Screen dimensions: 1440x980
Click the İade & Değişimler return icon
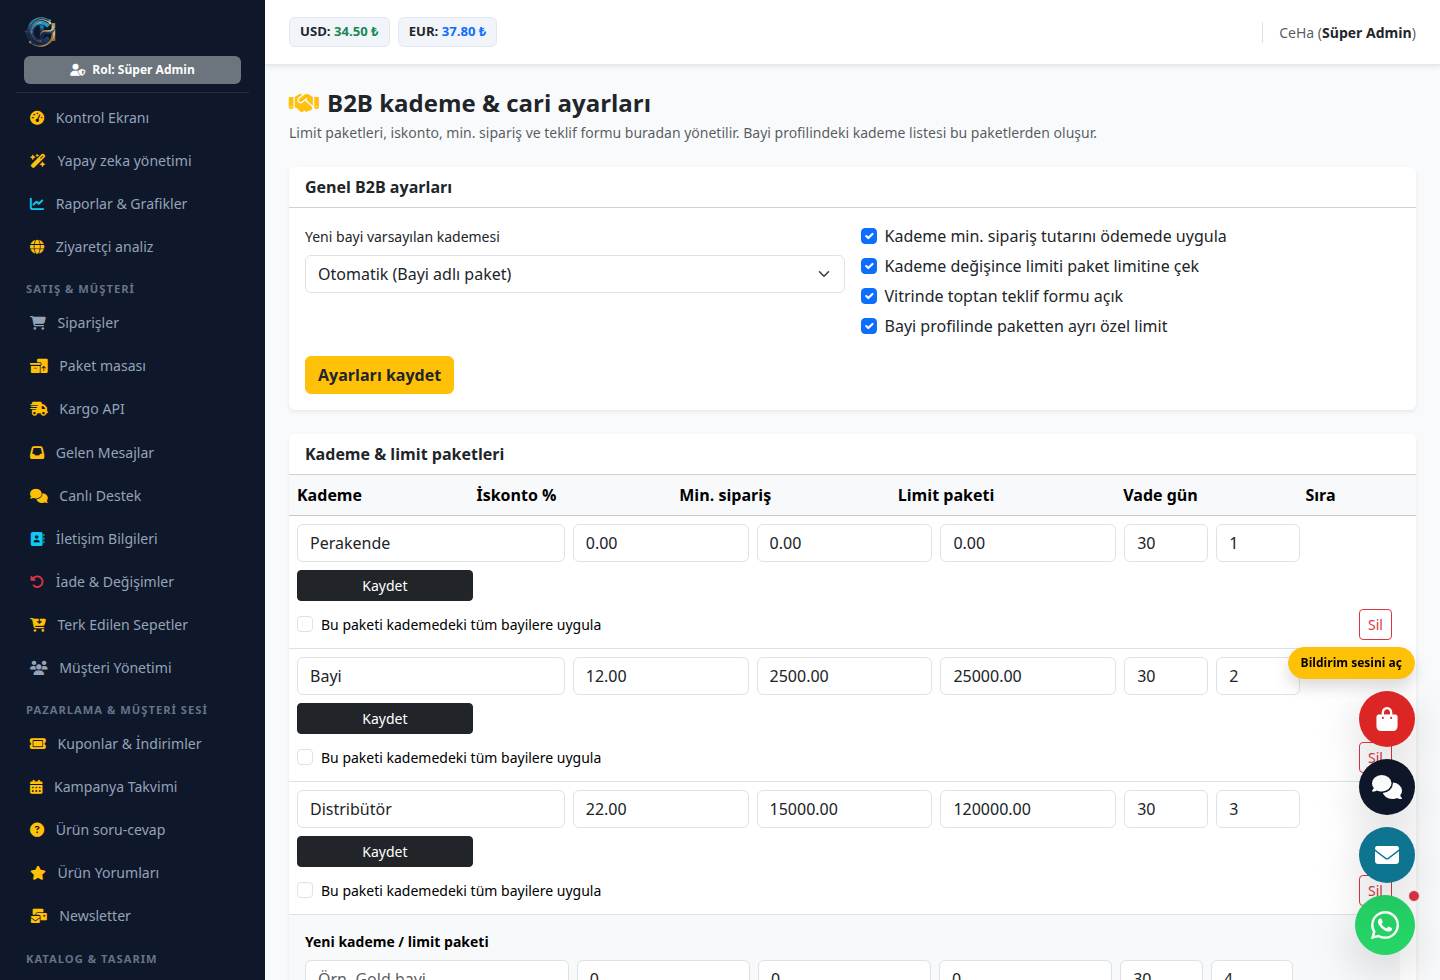coord(37,582)
